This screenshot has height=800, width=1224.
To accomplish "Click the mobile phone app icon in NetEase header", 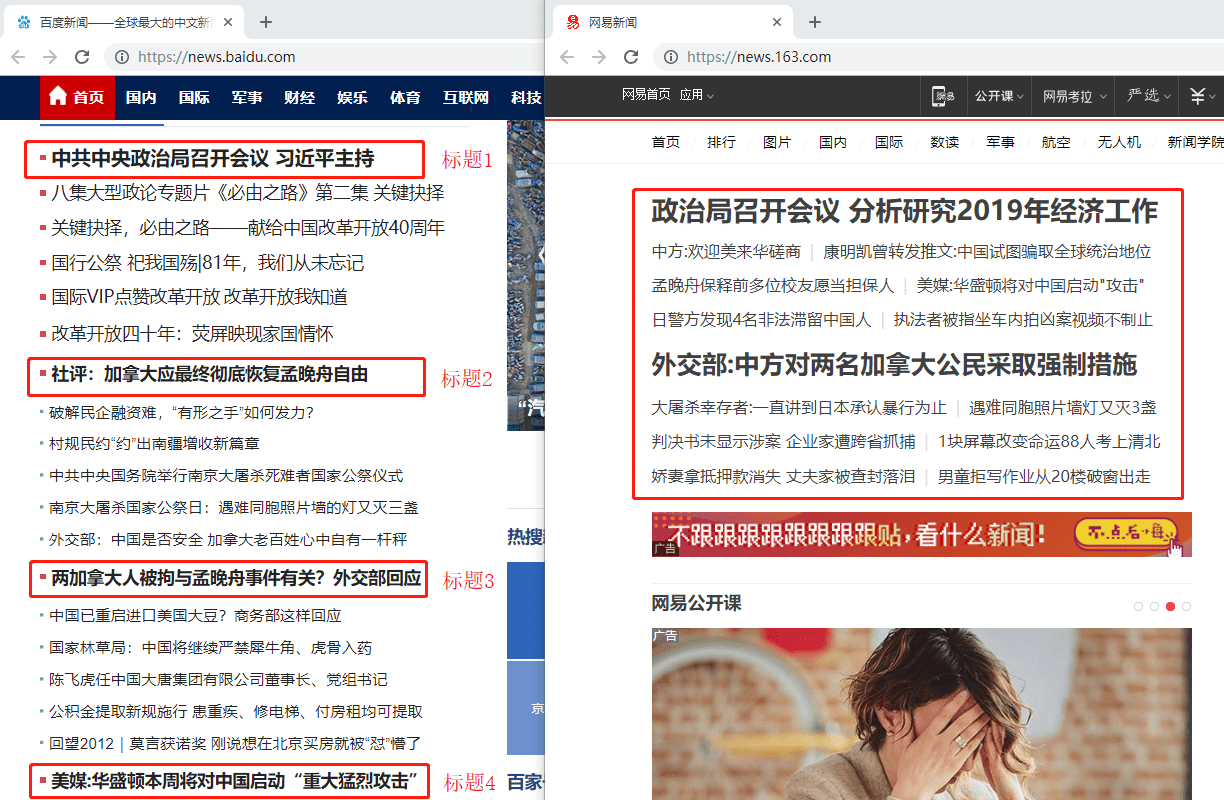I will point(943,96).
